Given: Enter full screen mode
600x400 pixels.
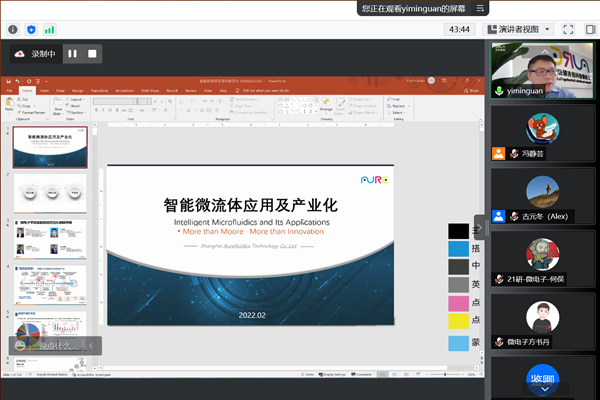Looking at the screenshot, I should pos(567,30).
